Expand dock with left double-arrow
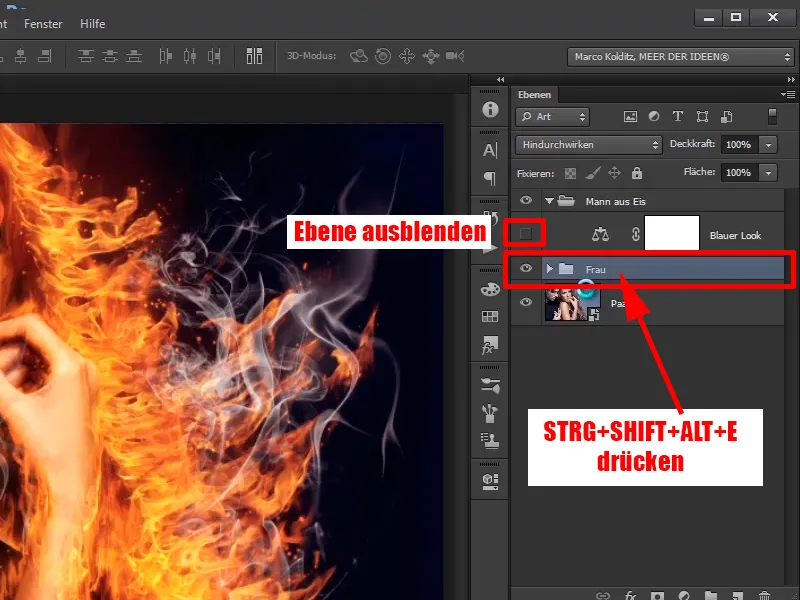800x600 pixels. click(x=501, y=80)
